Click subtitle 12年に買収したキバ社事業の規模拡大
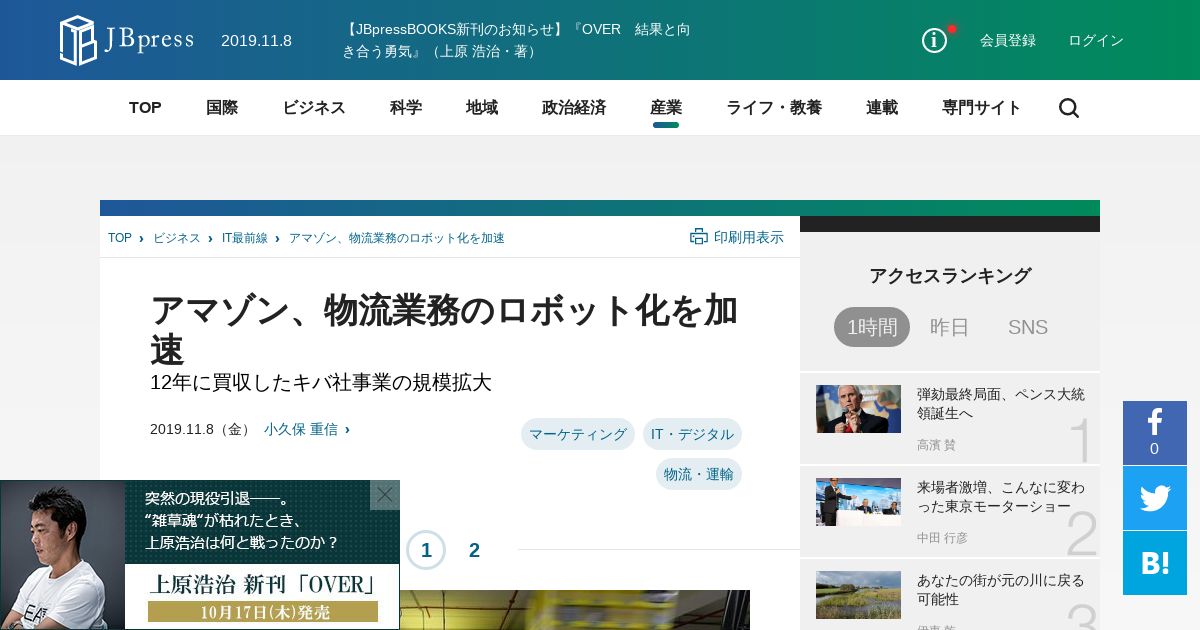 pyautogui.click(x=321, y=383)
